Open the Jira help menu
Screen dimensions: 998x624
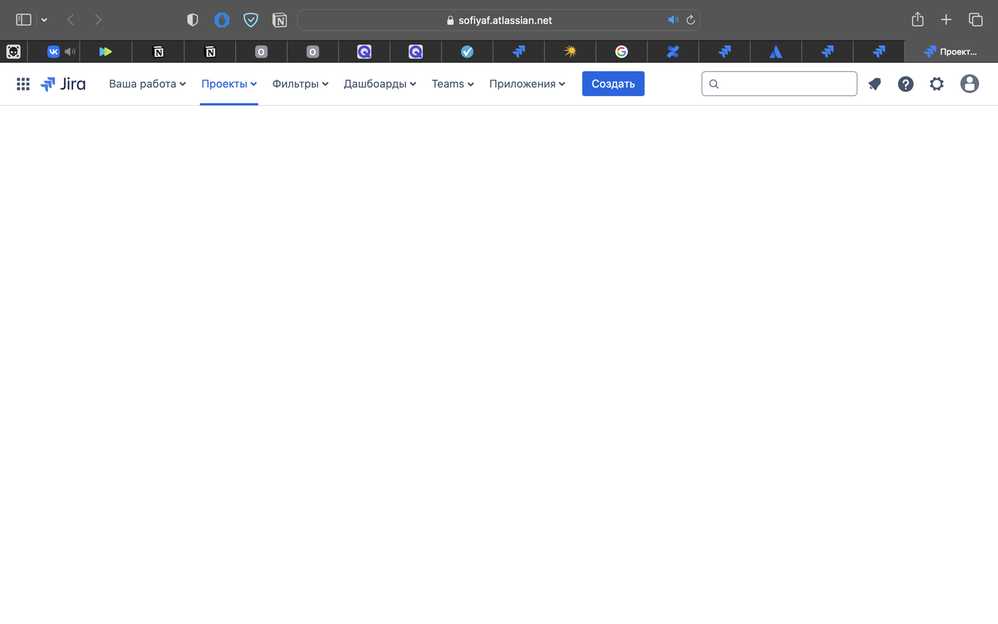905,84
